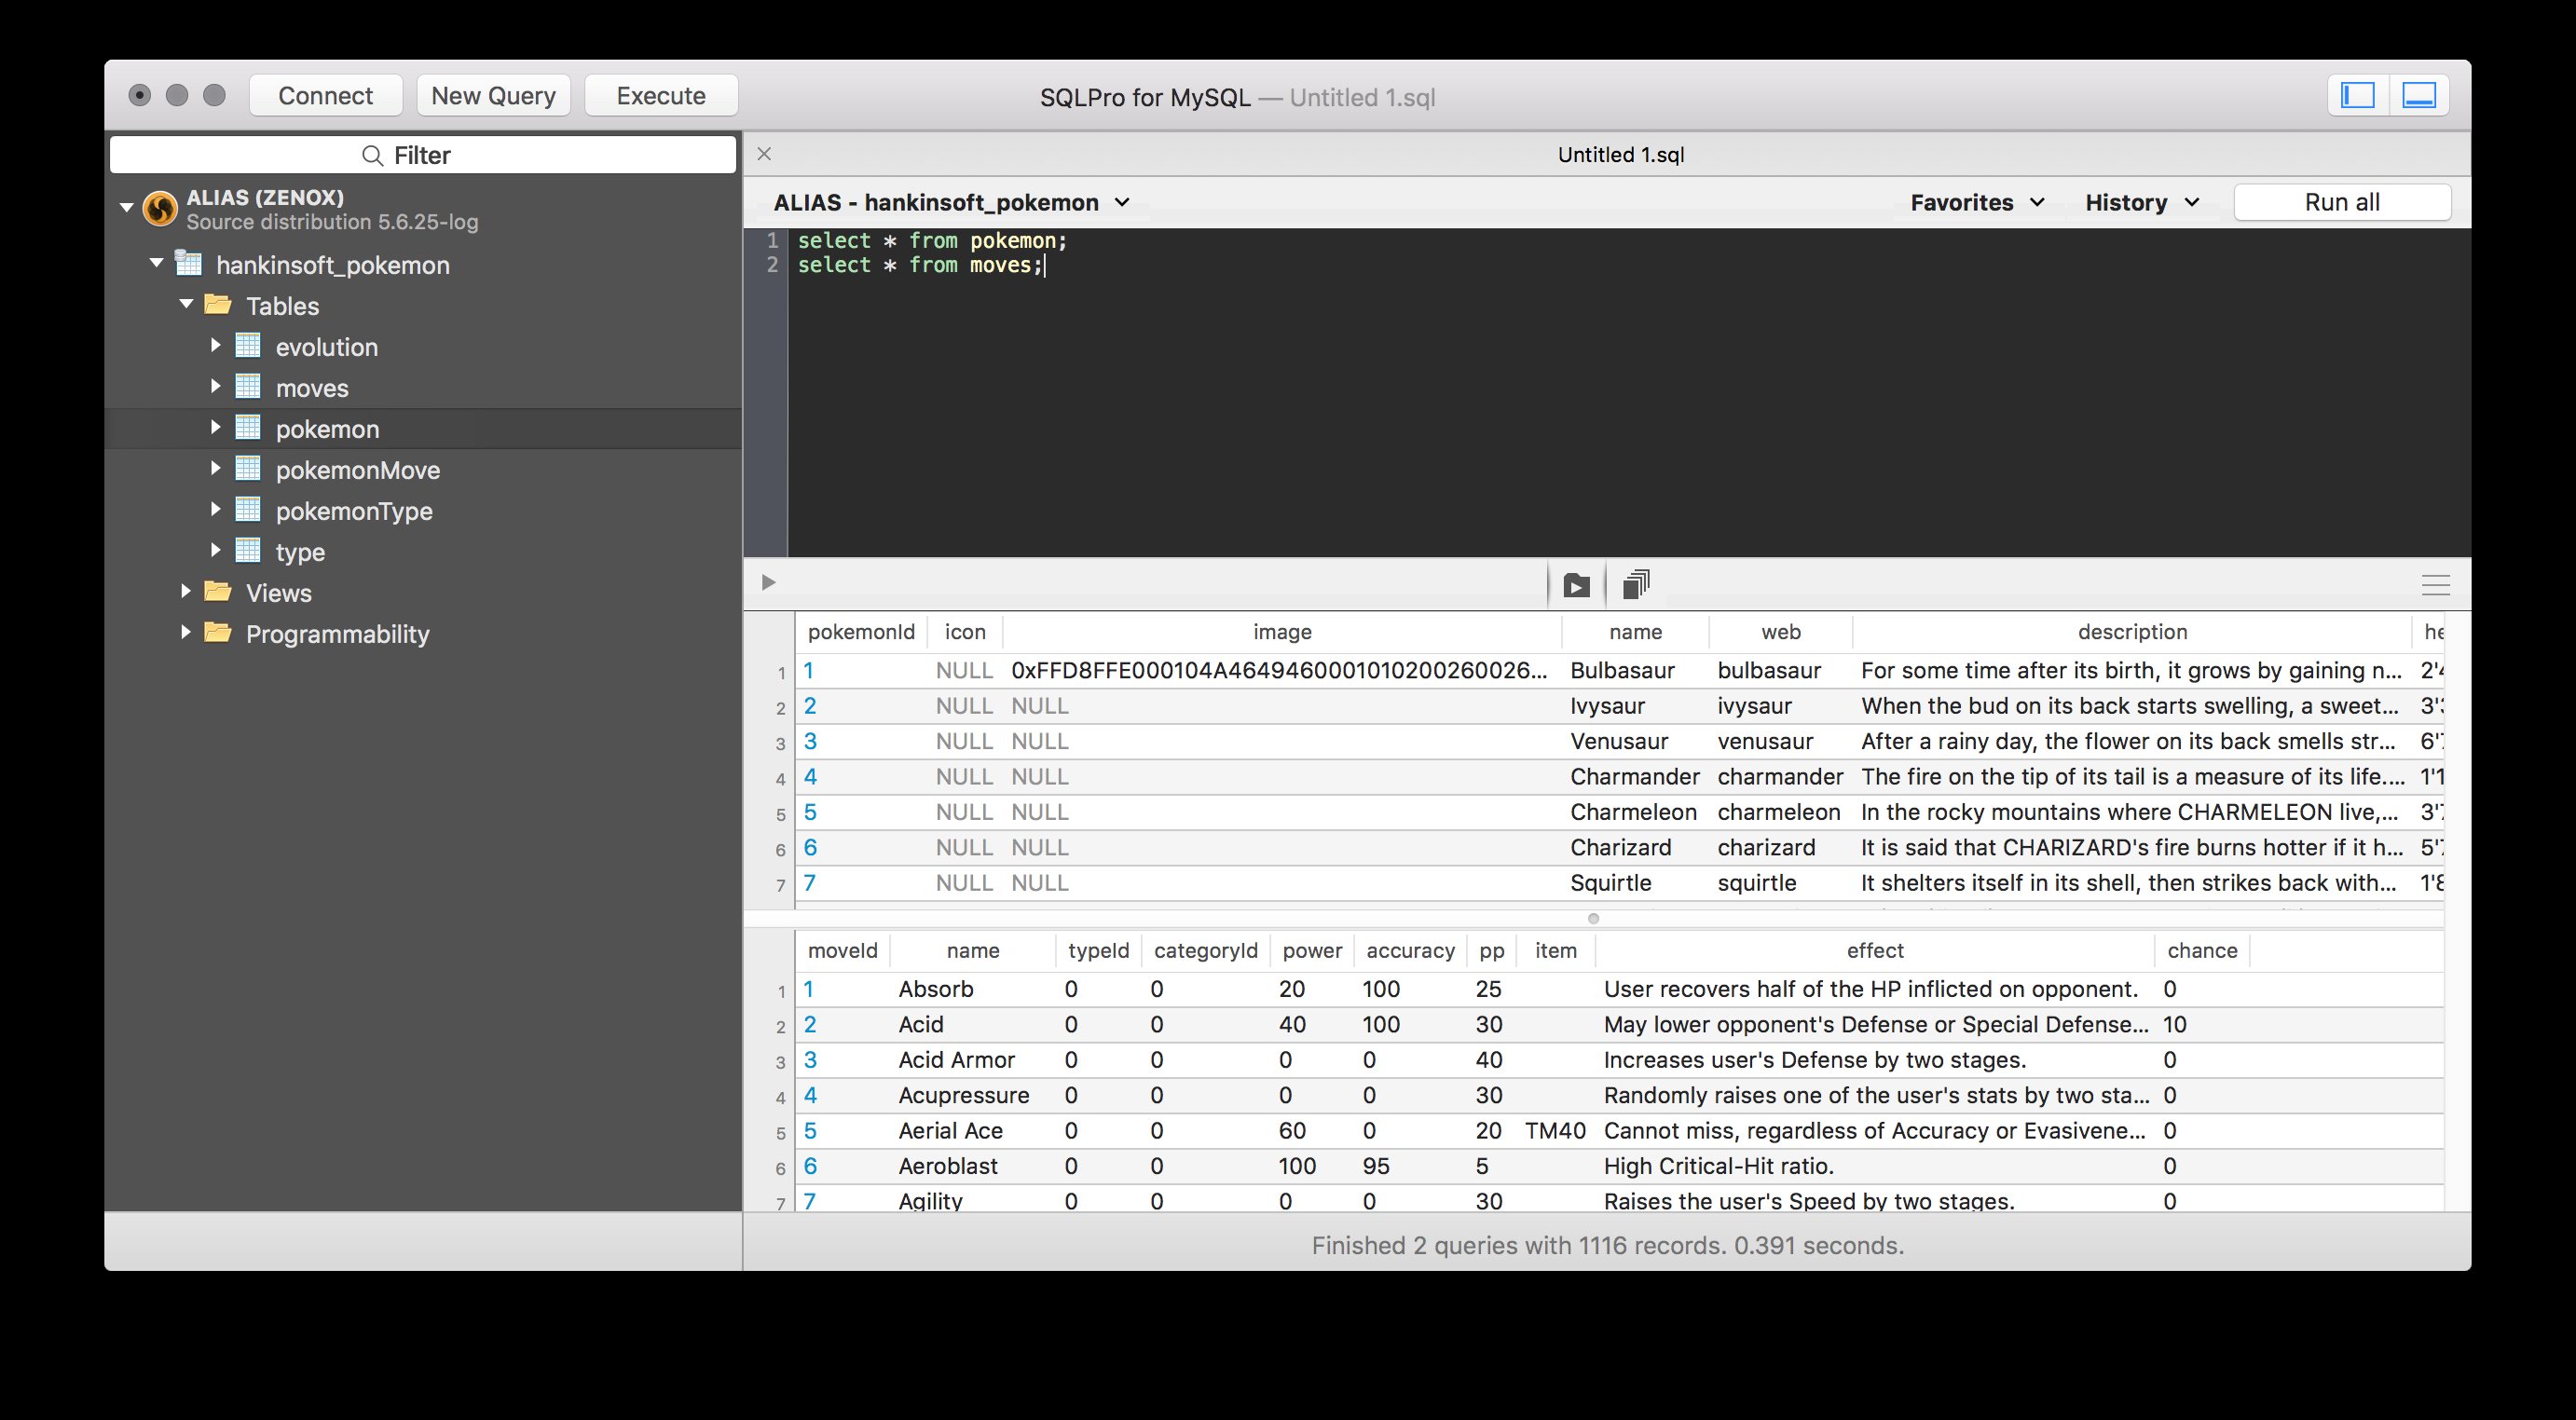Click the Execute button to run query
2576x1420 pixels.
(659, 96)
